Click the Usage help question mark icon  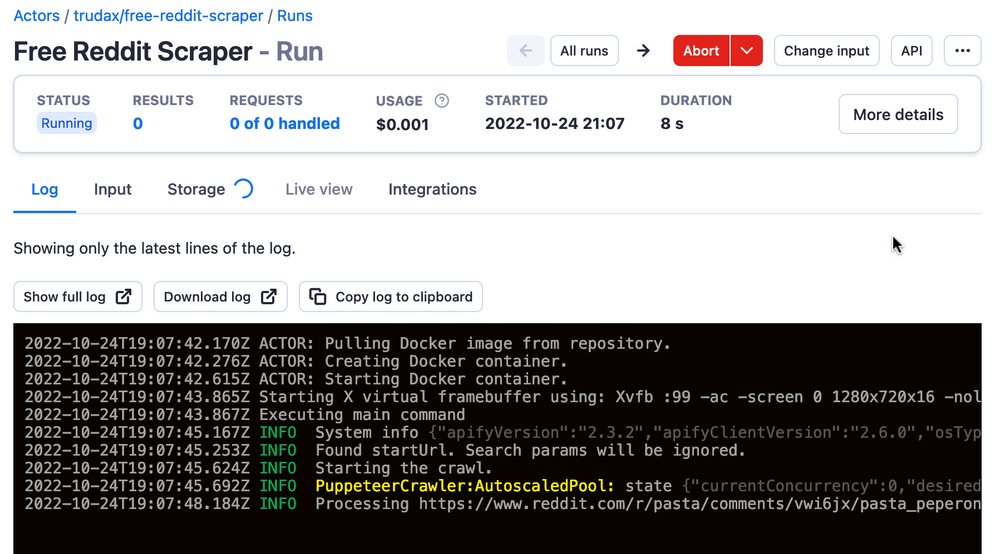441,100
